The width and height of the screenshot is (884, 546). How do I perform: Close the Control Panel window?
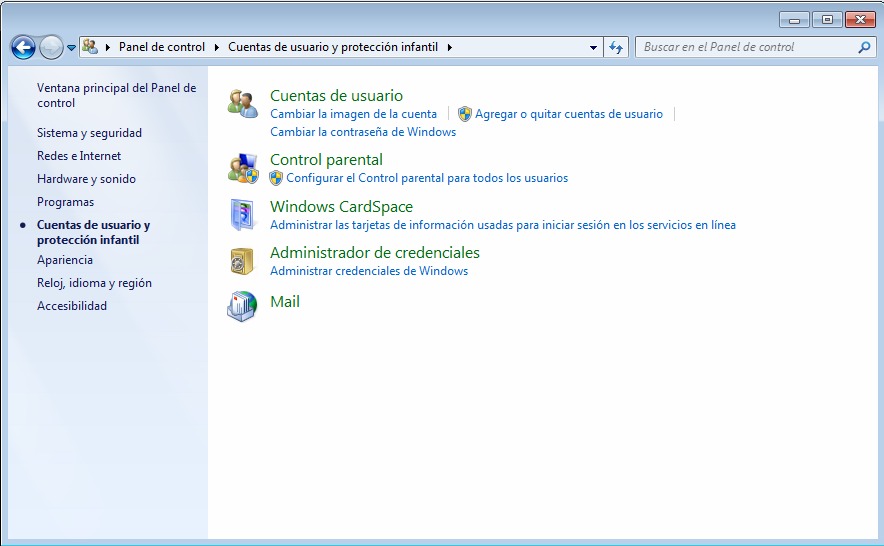point(860,20)
